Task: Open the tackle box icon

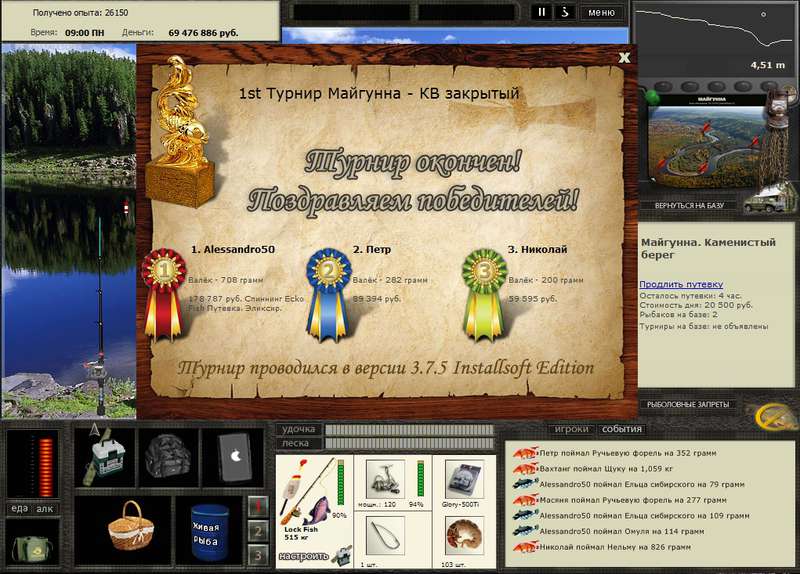Action: coord(104,457)
